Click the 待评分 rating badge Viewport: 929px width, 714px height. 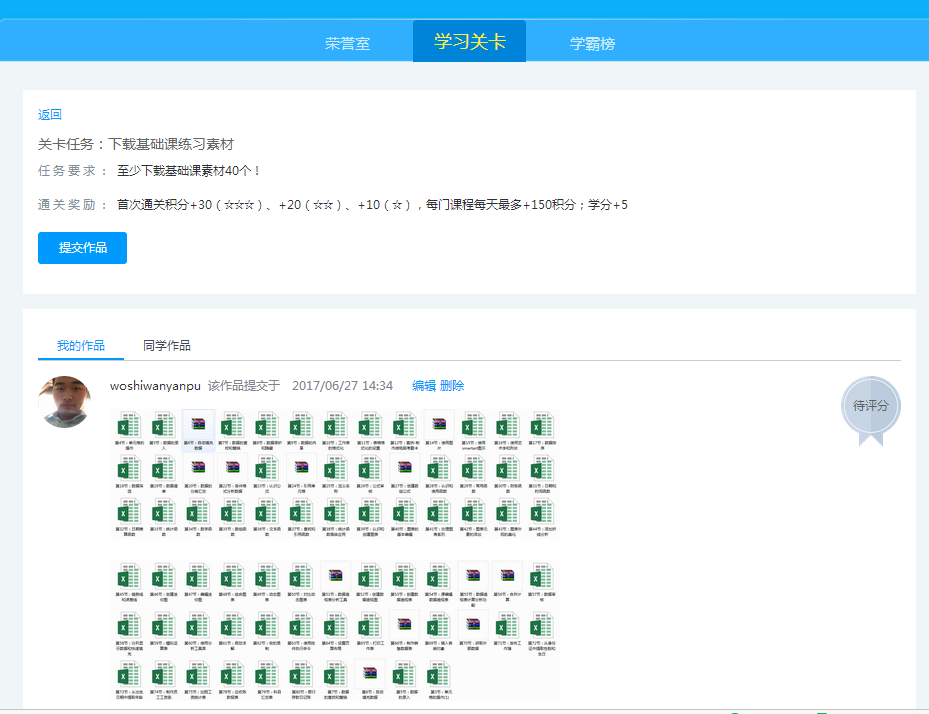(x=870, y=408)
